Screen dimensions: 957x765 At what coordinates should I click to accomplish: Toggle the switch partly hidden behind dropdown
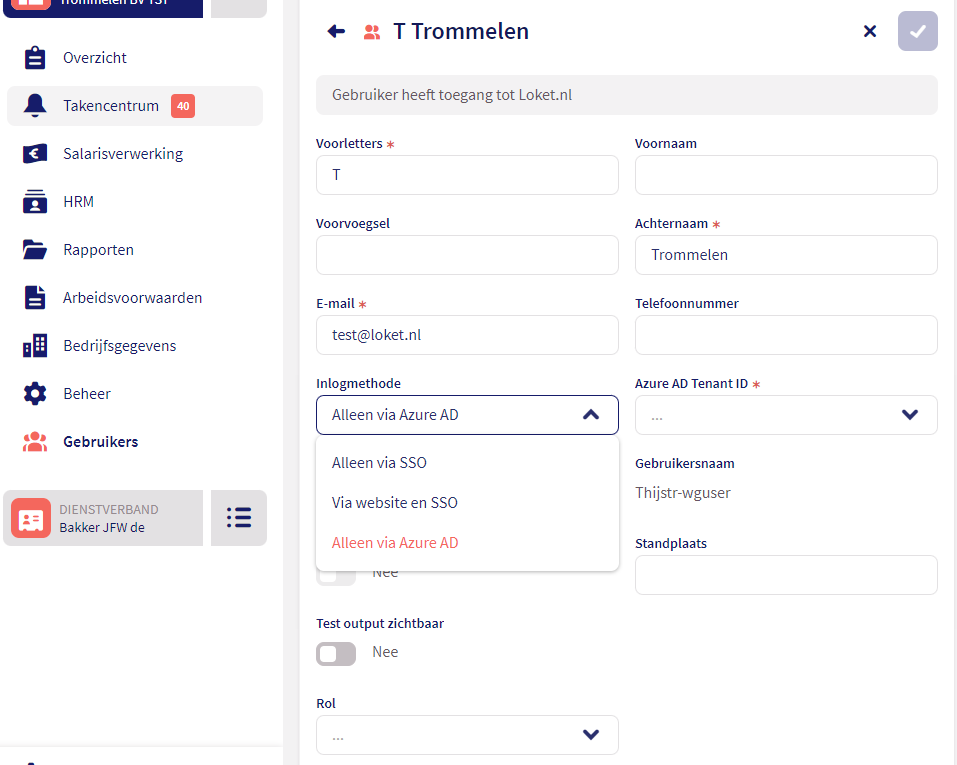[x=336, y=576]
